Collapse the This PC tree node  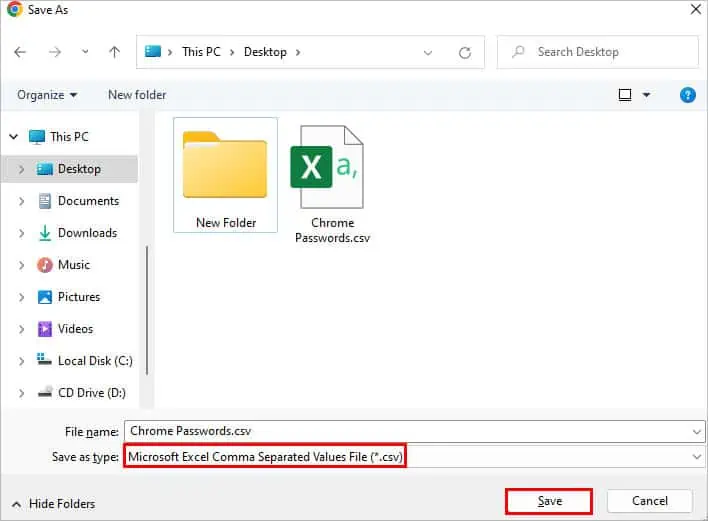coord(14,136)
